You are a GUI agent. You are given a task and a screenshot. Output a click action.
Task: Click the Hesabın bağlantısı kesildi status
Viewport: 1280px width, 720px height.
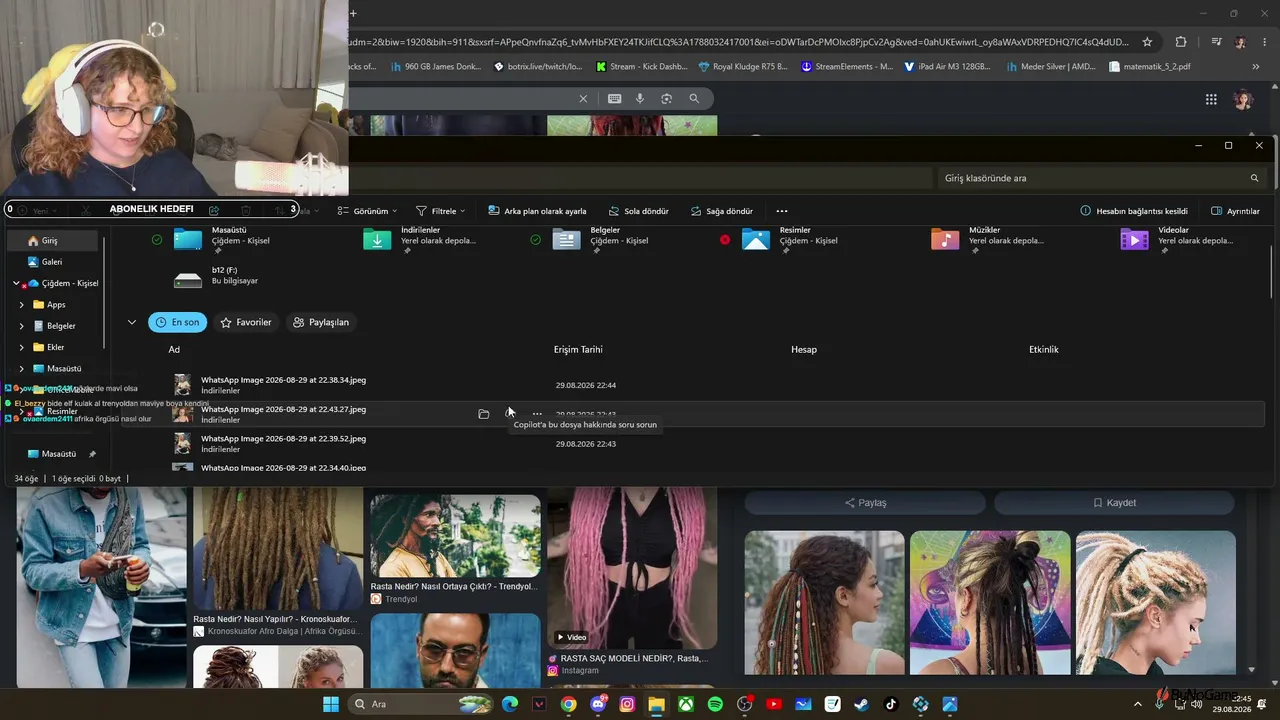tap(1134, 211)
